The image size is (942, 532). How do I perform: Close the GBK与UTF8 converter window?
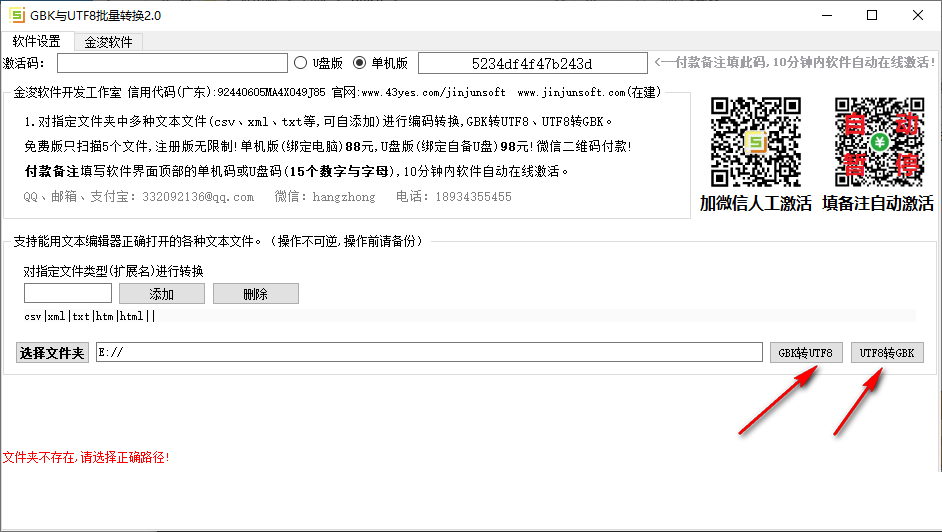point(918,15)
